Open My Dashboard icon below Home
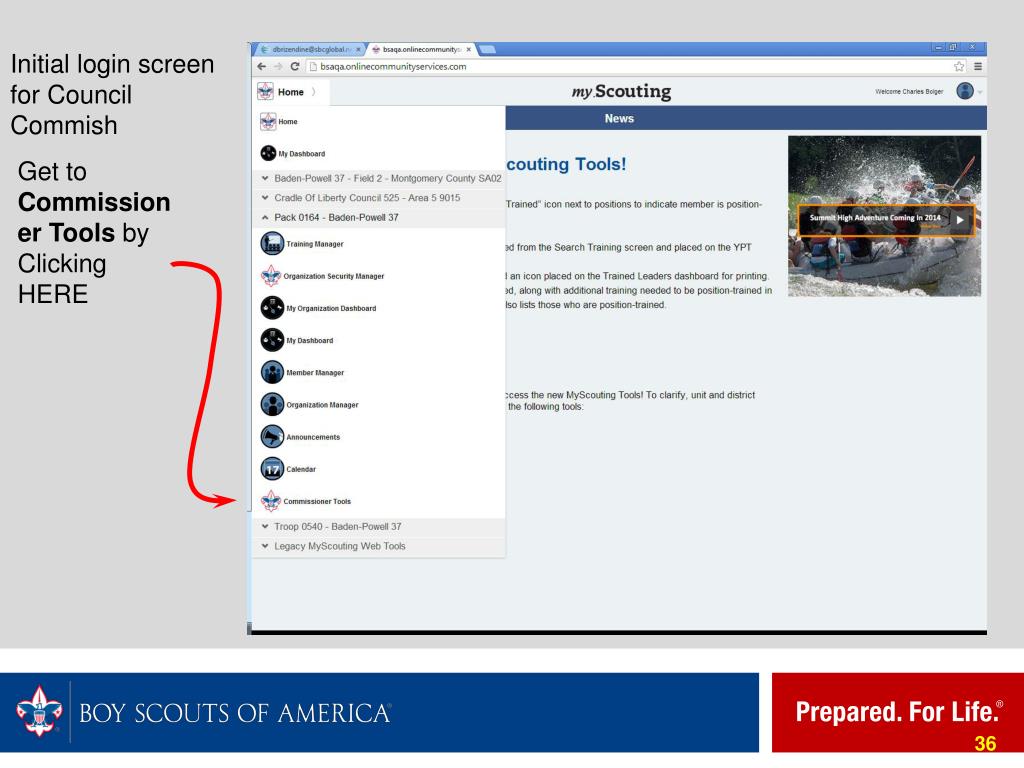Image resolution: width=1024 pixels, height=768 pixels. pyautogui.click(x=268, y=153)
